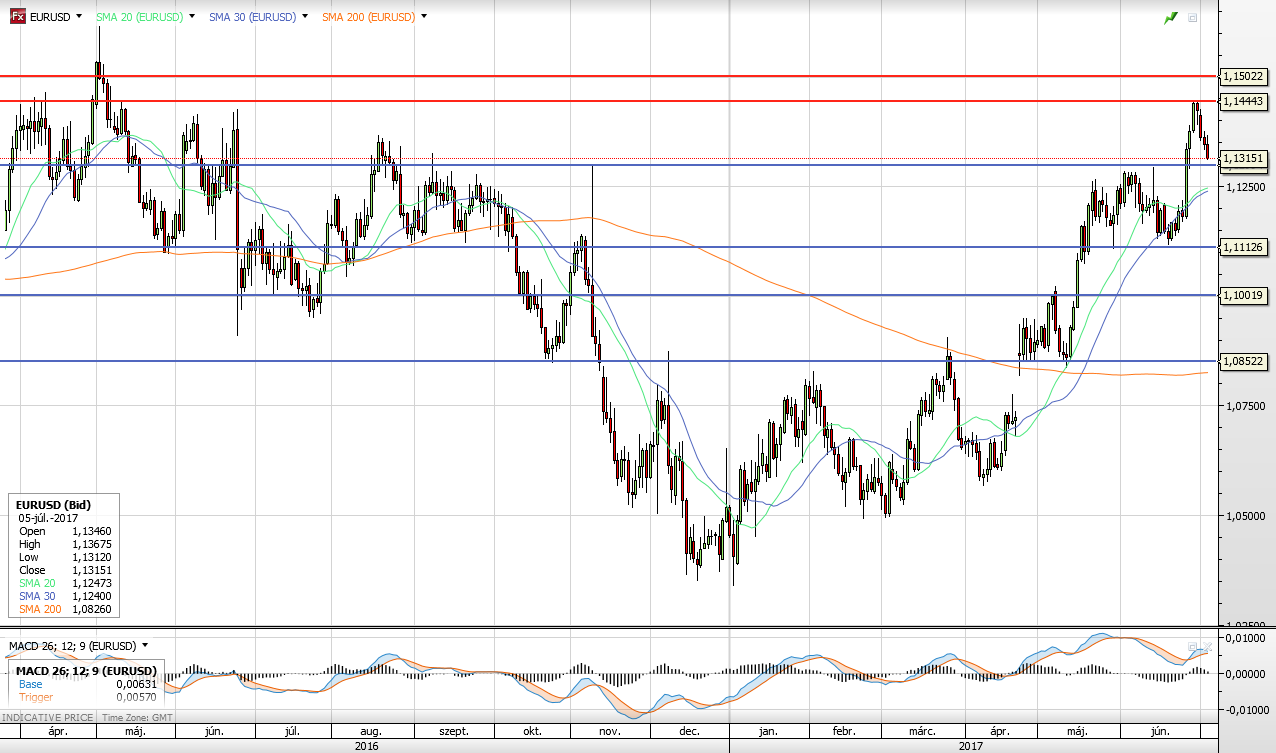Select the 1,10019 support level tag
The height and width of the screenshot is (753, 1276).
click(x=1244, y=295)
